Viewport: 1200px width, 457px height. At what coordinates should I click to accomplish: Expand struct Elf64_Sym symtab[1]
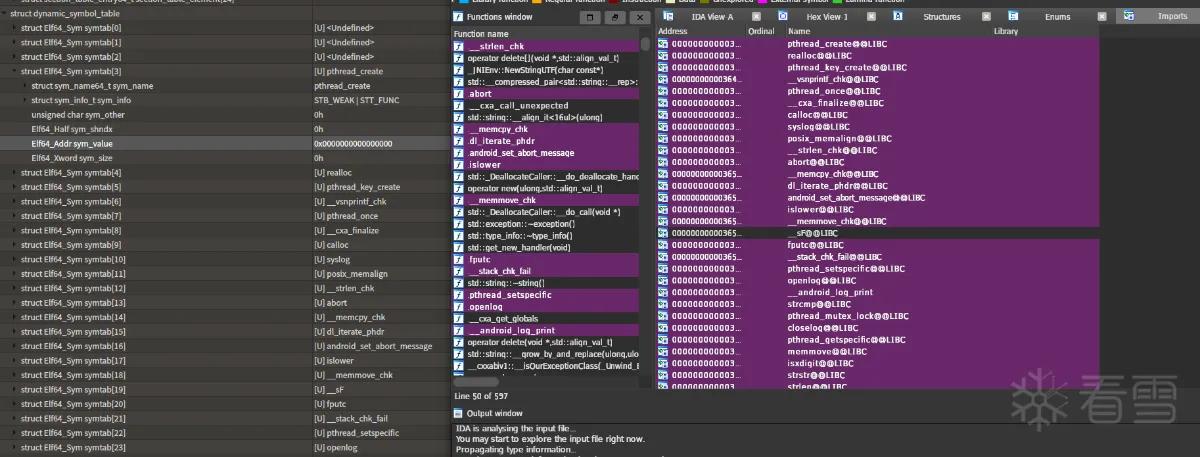tap(14, 42)
